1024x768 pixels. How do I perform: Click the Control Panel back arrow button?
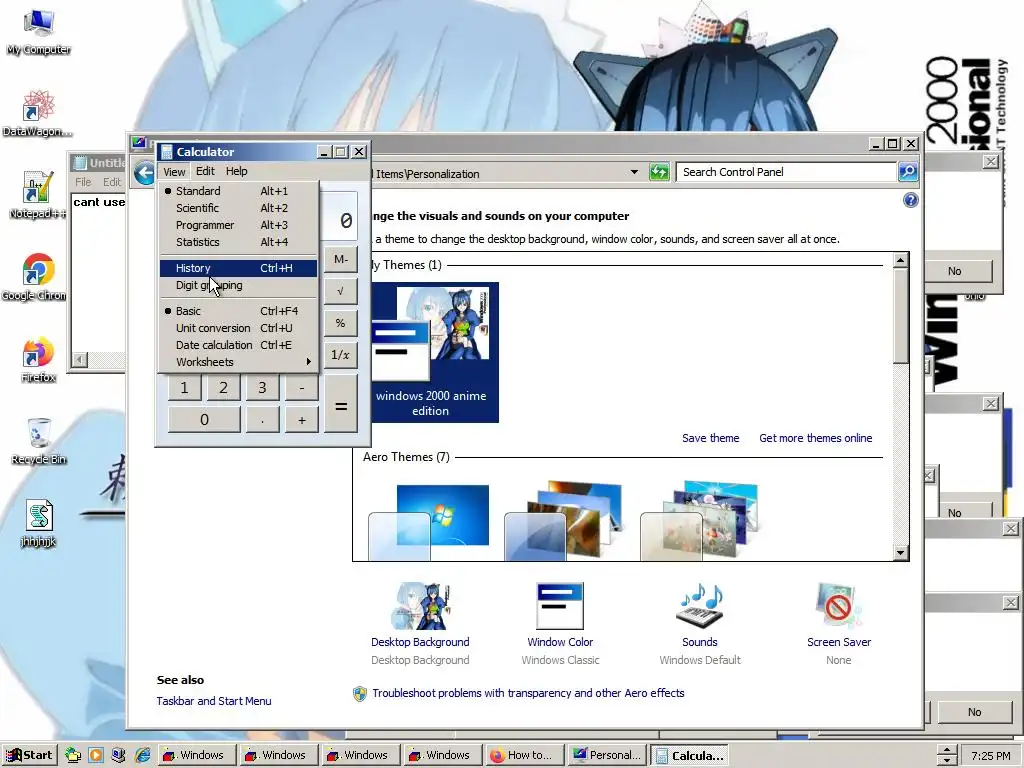[144, 173]
